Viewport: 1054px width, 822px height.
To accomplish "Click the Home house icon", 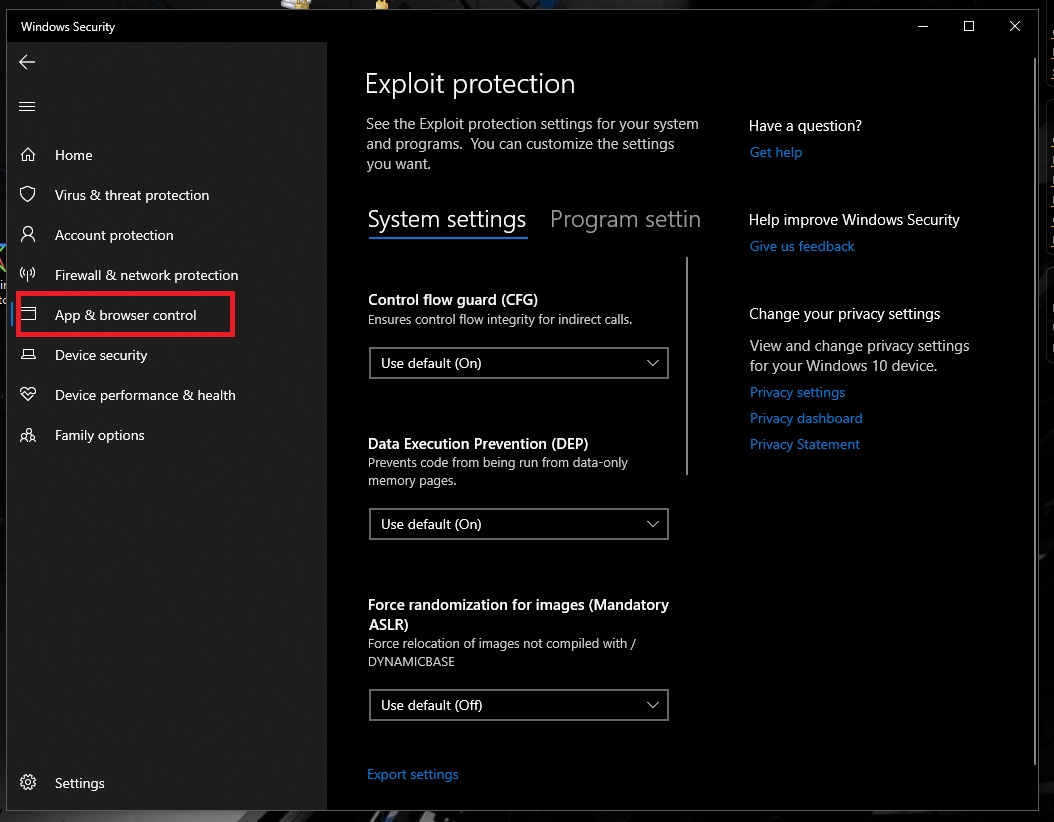I will (x=28, y=155).
